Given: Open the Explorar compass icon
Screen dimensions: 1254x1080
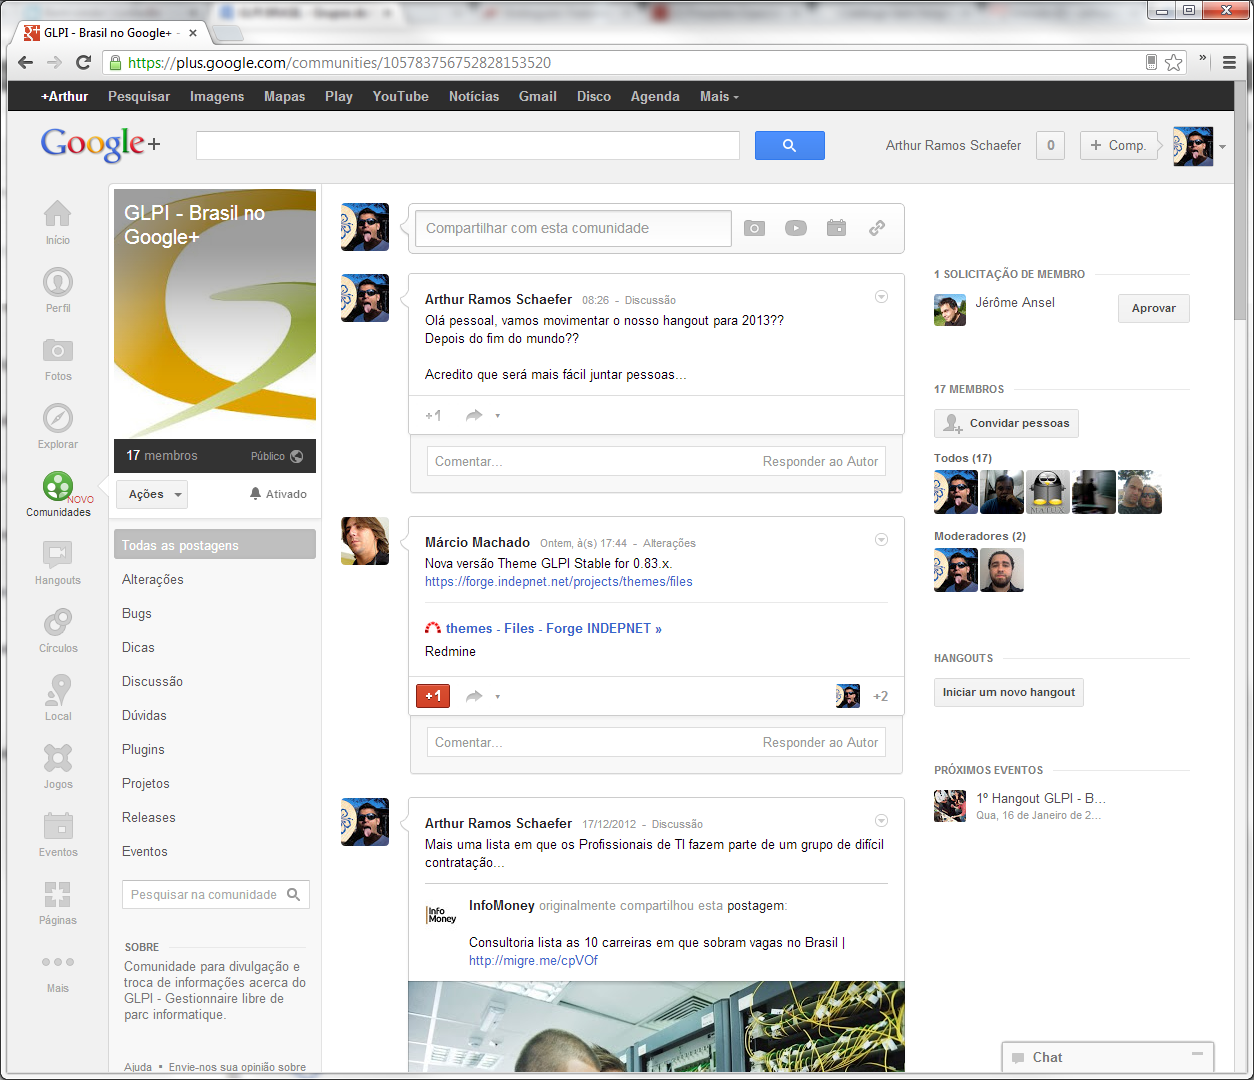Looking at the screenshot, I should [58, 418].
